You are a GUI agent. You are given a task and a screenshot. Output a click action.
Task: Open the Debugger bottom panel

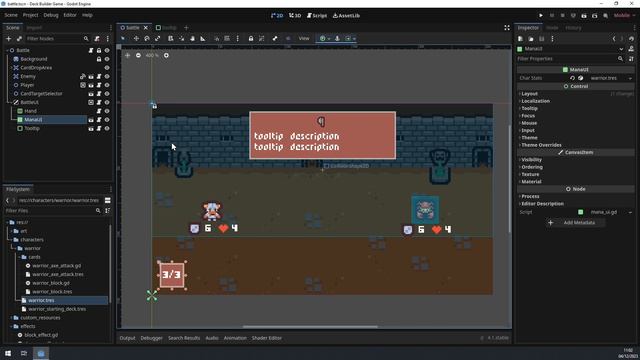[x=151, y=338]
